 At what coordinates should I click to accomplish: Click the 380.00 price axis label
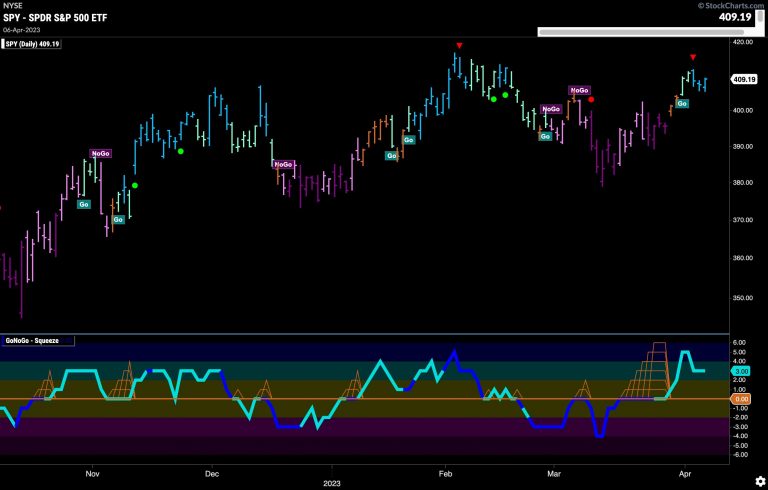(743, 182)
